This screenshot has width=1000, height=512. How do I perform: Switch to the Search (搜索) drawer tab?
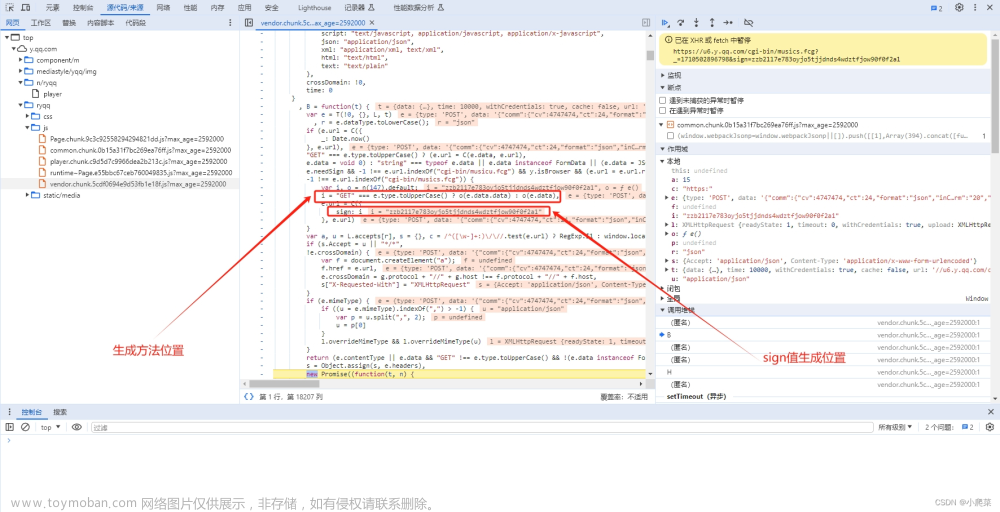pyautogui.click(x=60, y=412)
